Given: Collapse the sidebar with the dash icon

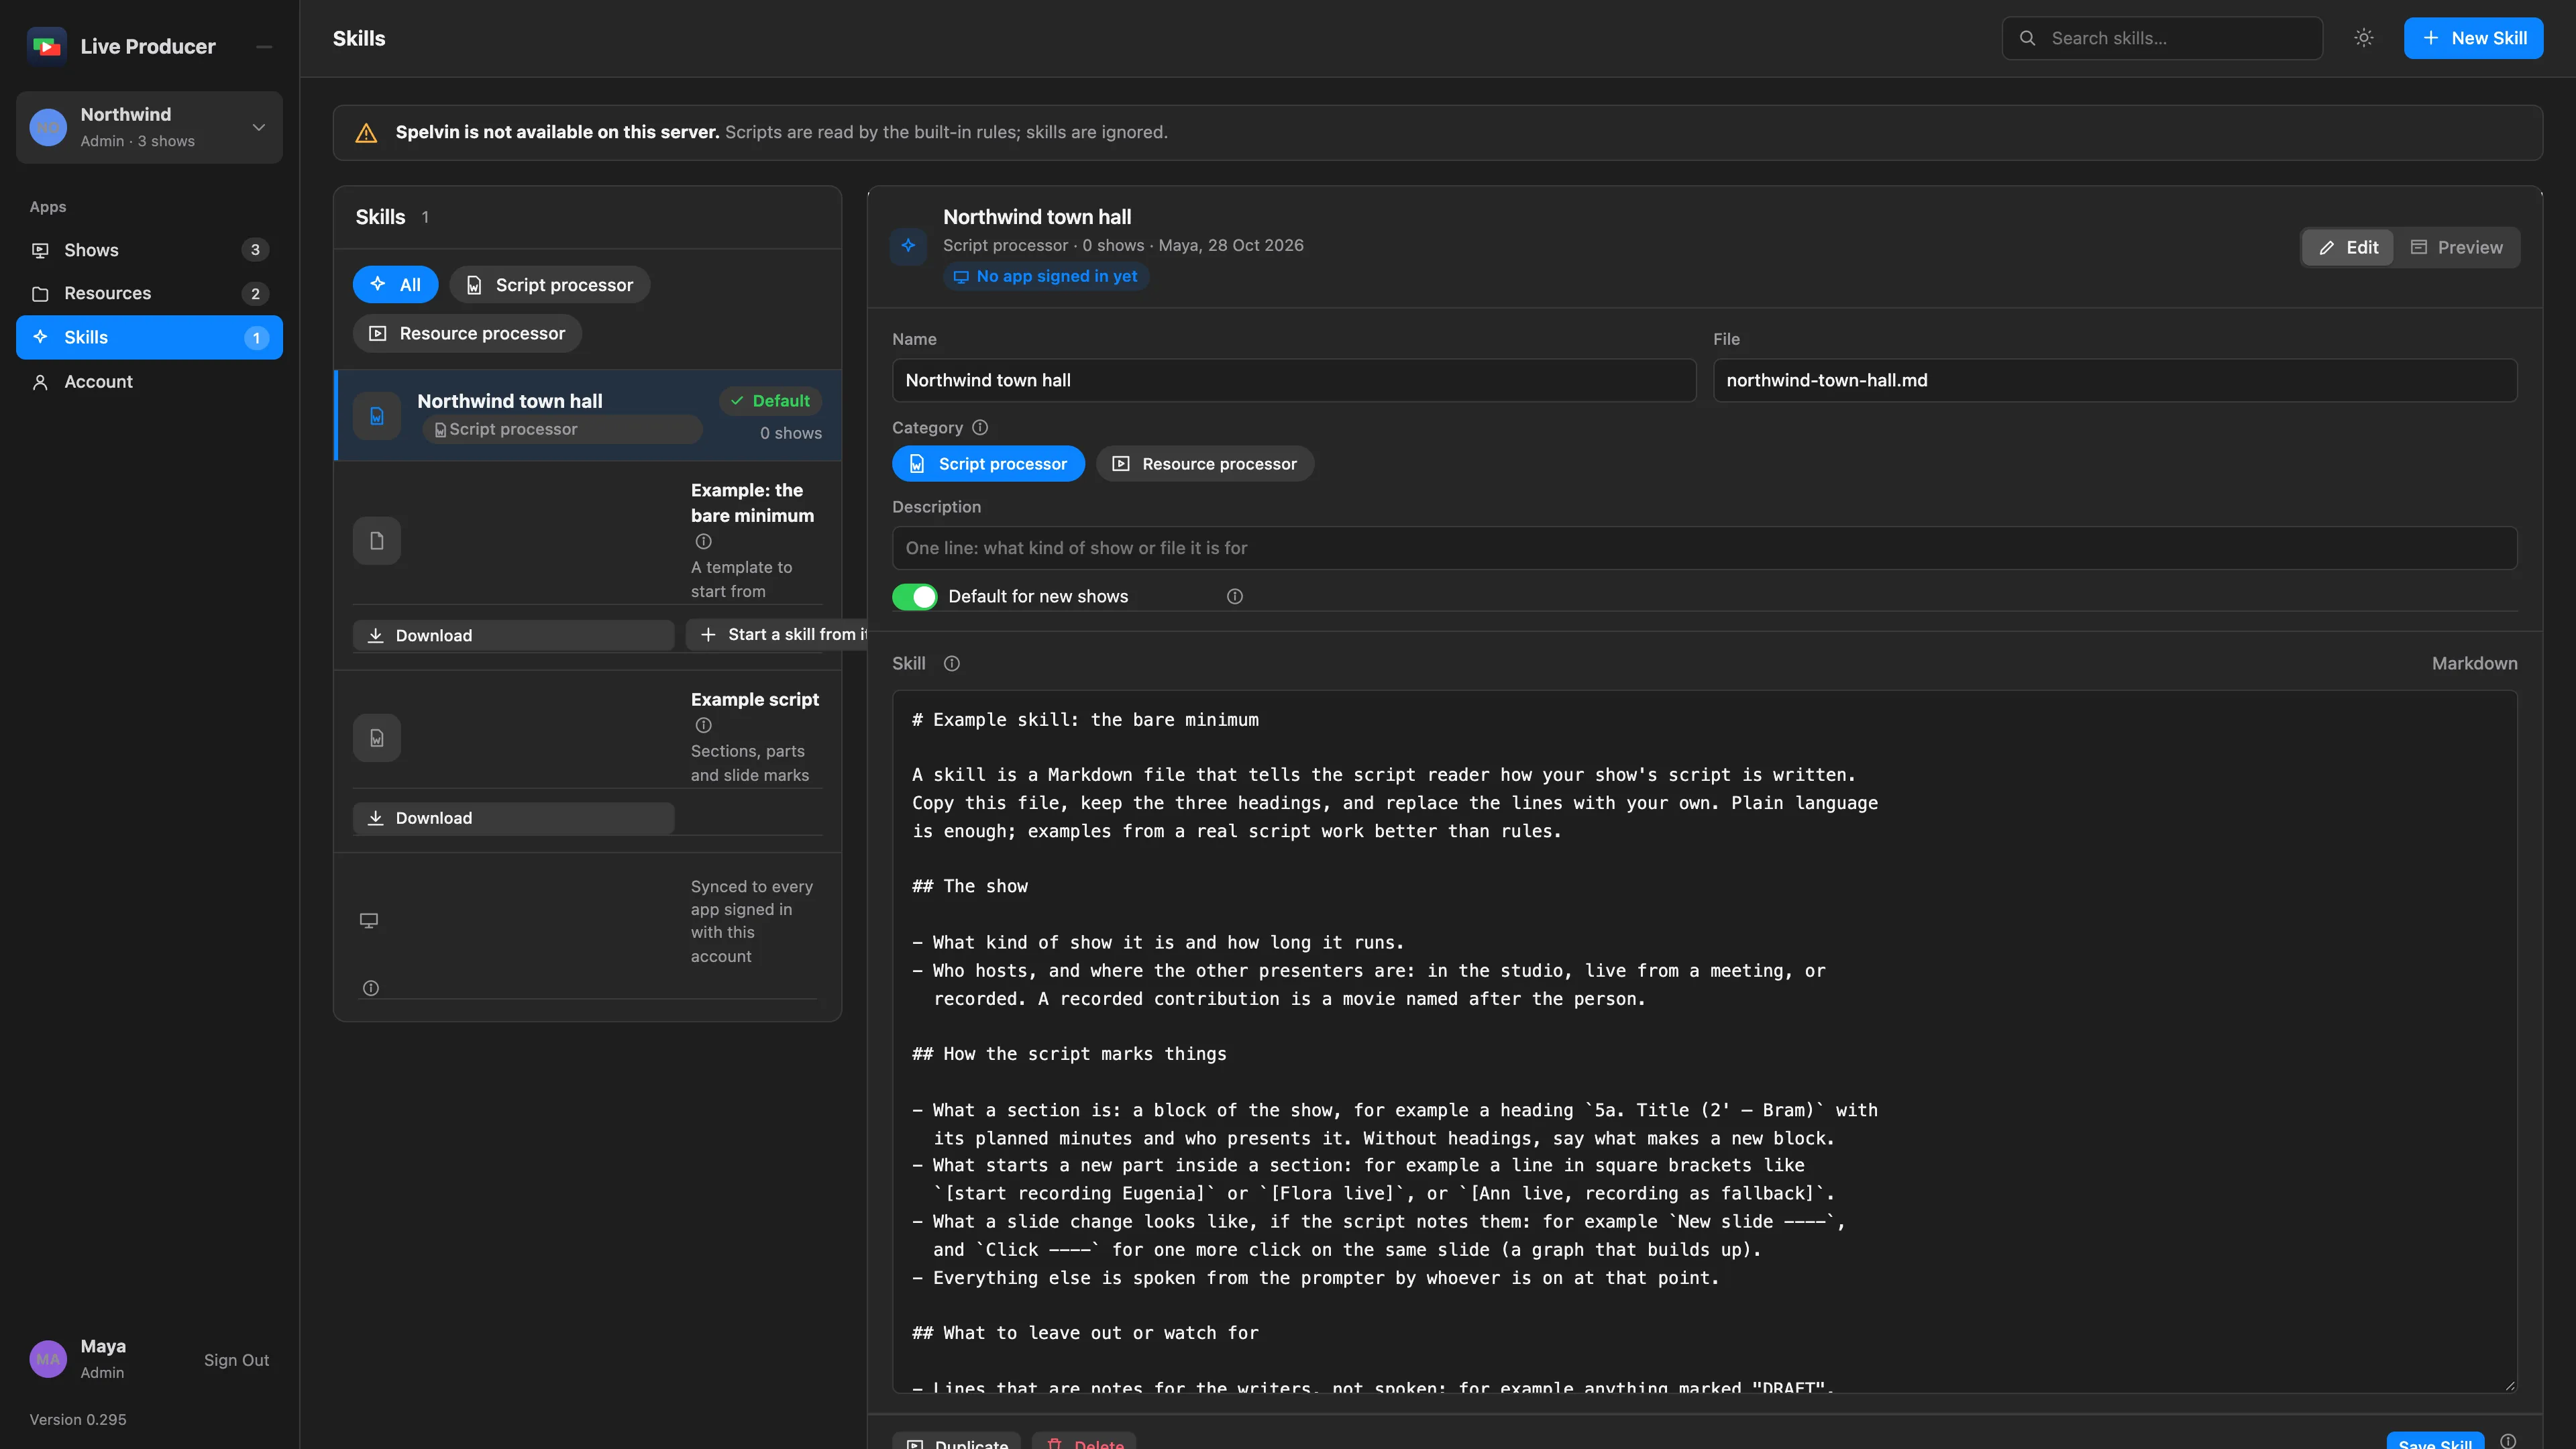Looking at the screenshot, I should [264, 46].
